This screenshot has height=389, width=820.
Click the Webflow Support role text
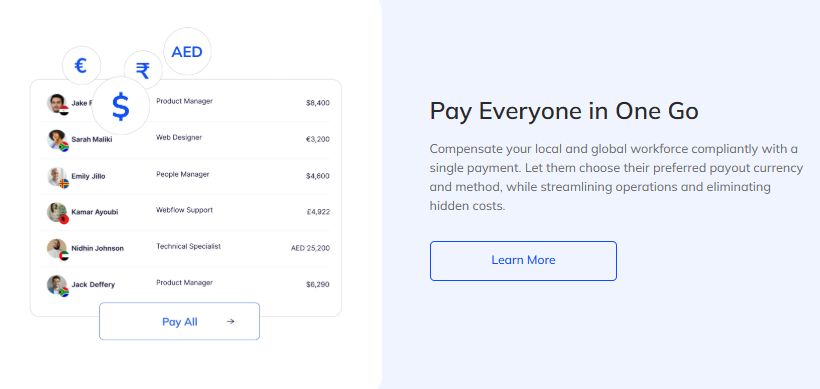(x=184, y=210)
